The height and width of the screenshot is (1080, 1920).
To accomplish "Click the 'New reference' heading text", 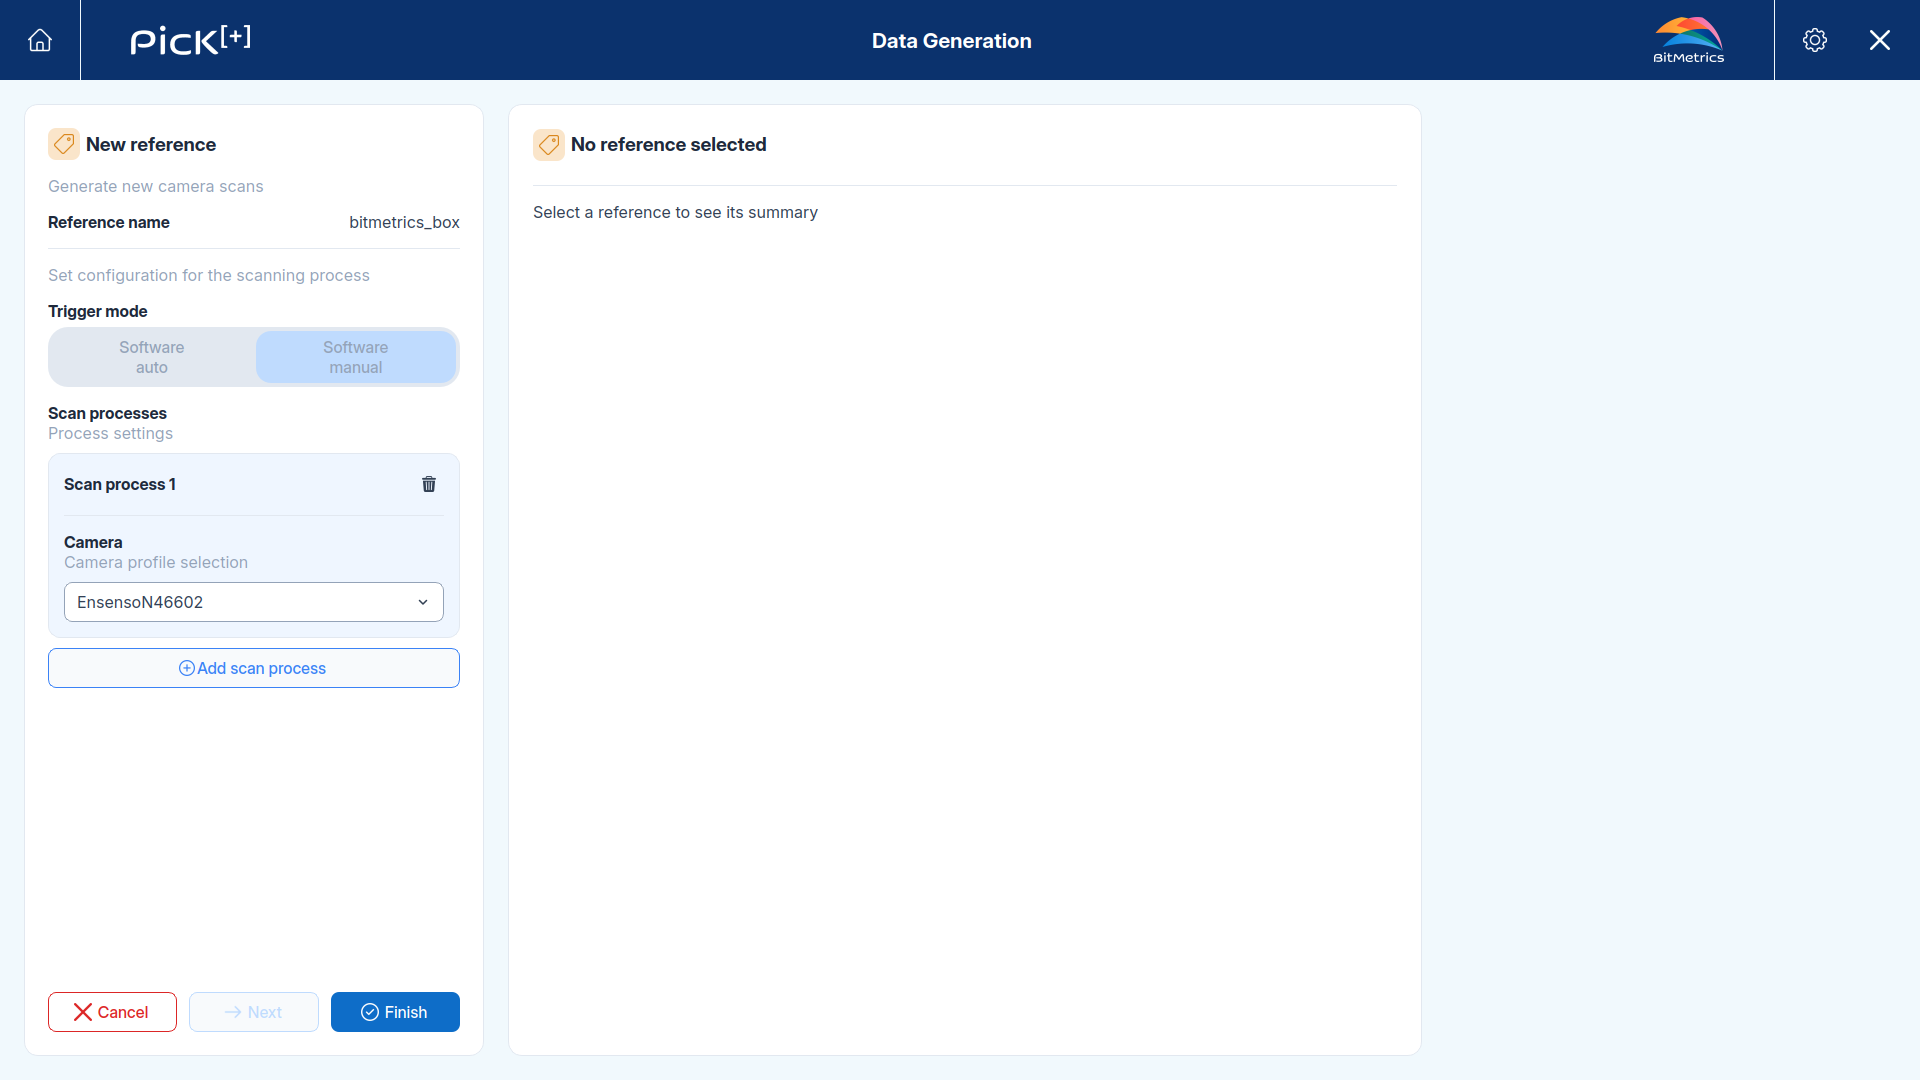I will [x=151, y=144].
